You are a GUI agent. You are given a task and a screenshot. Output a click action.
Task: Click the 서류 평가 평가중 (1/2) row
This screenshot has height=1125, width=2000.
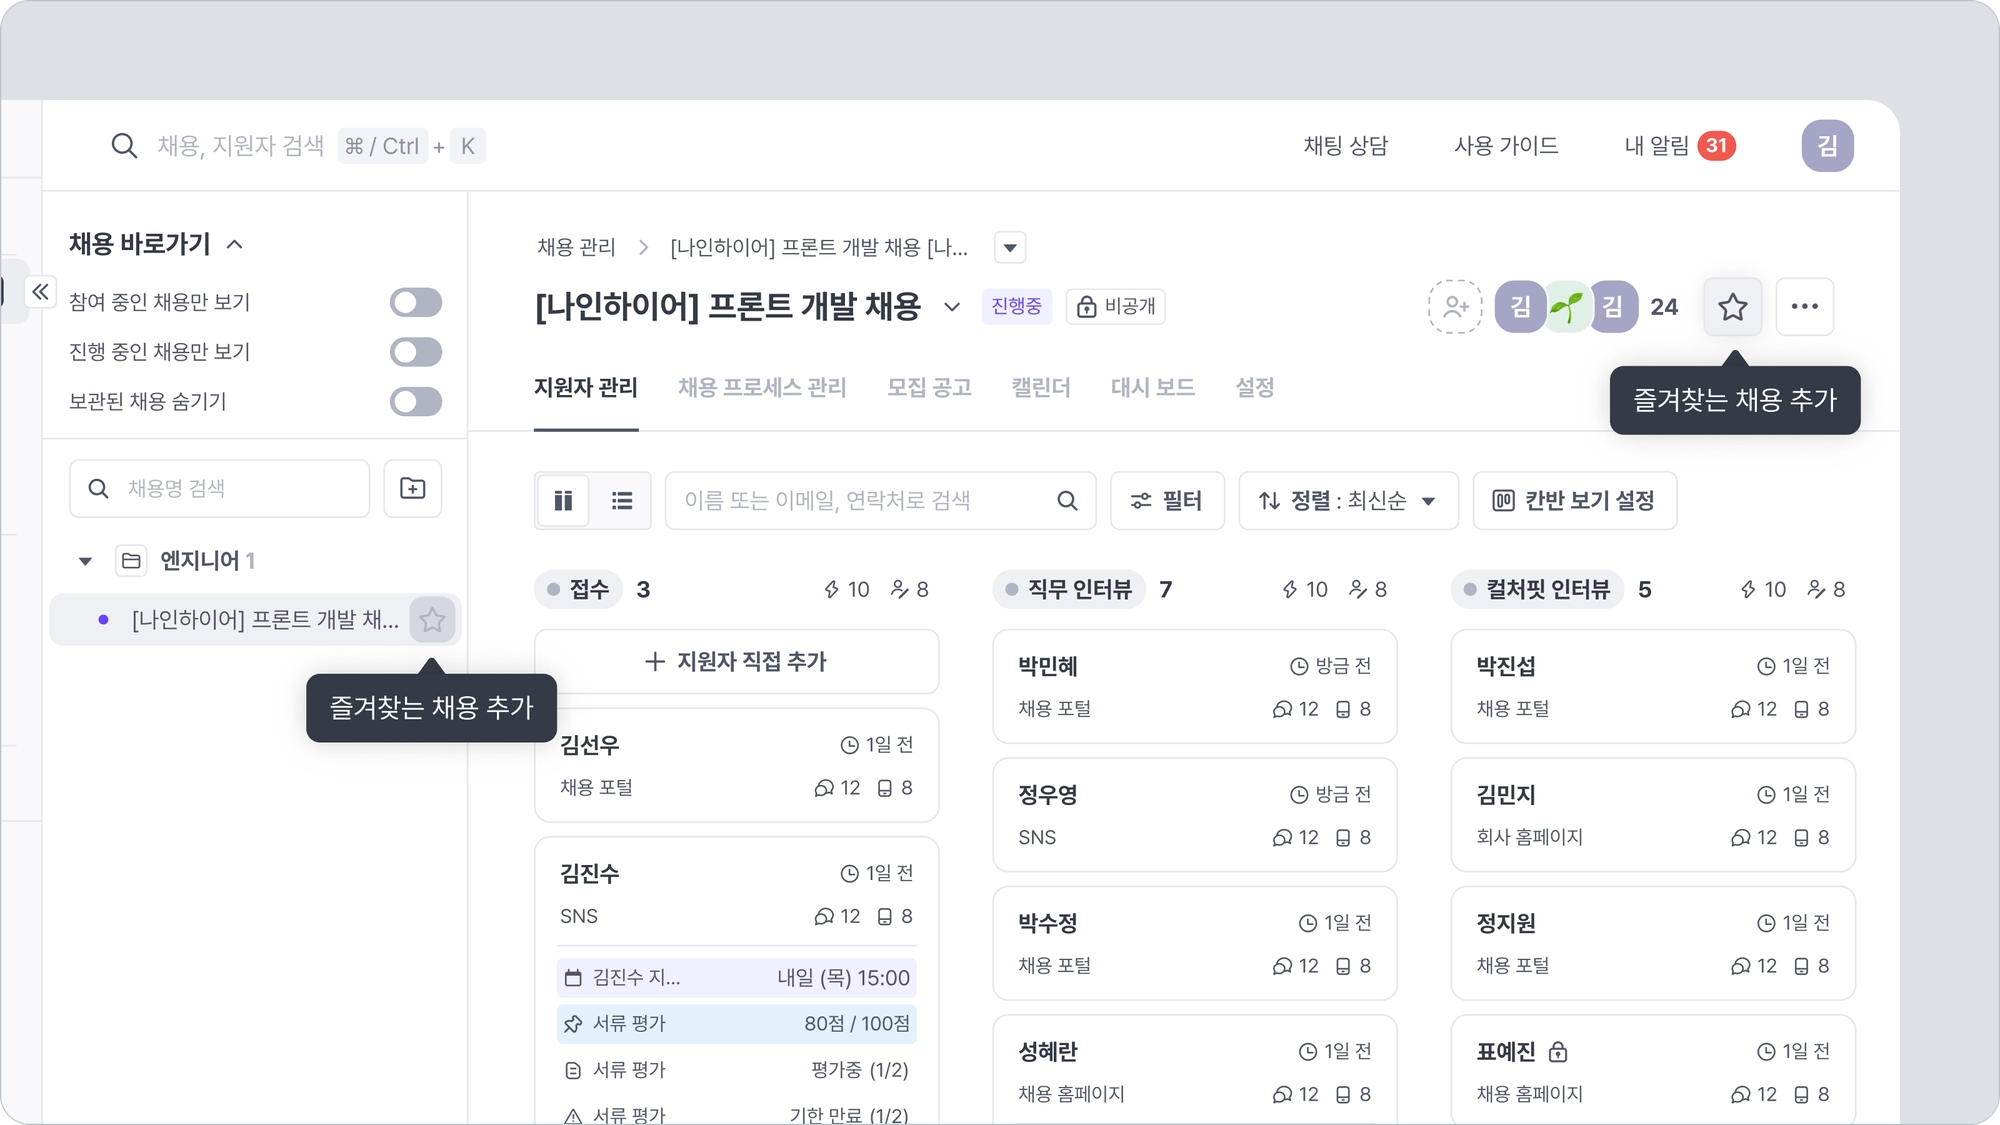click(x=737, y=1070)
